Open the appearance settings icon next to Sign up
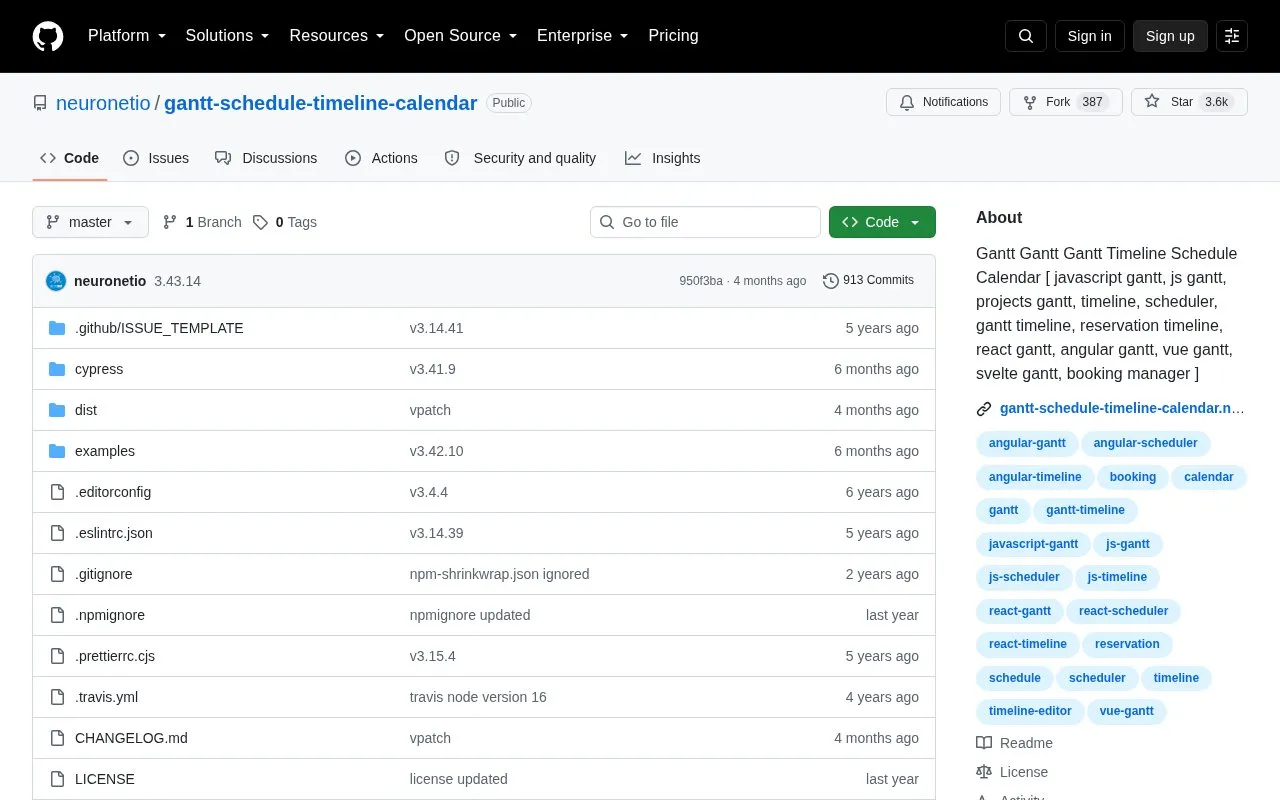 click(x=1232, y=36)
